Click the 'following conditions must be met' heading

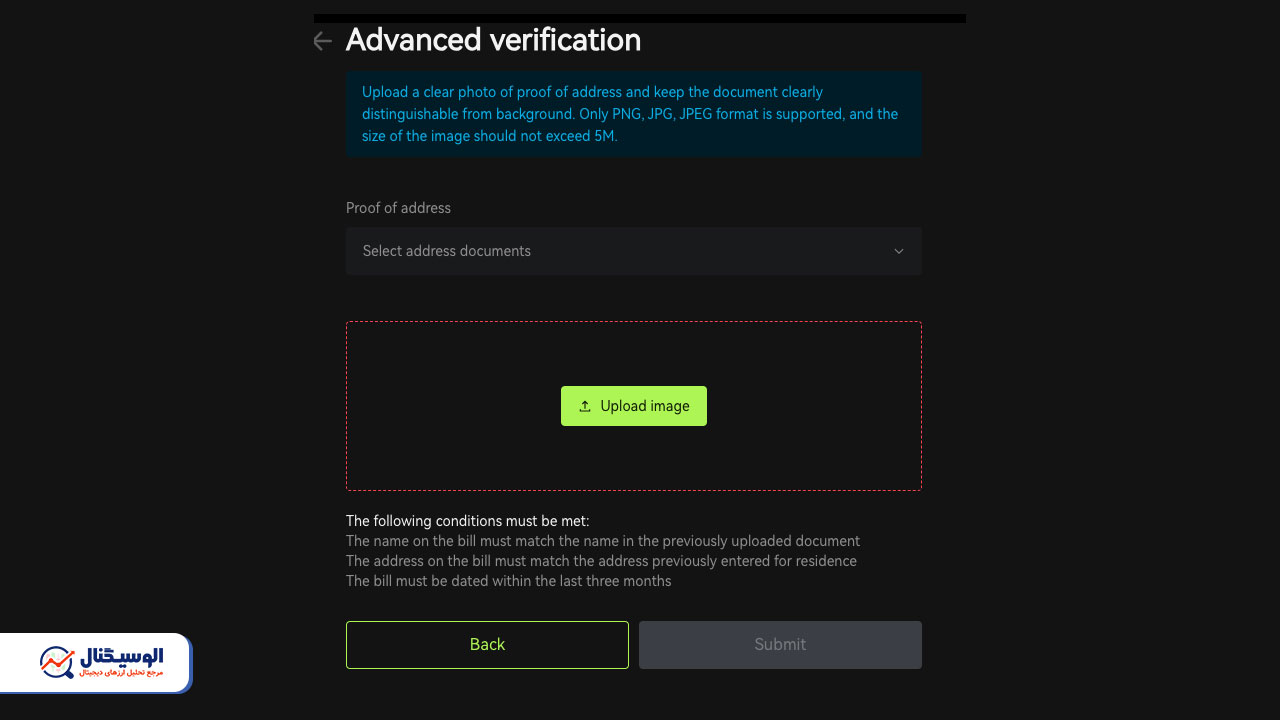click(468, 521)
